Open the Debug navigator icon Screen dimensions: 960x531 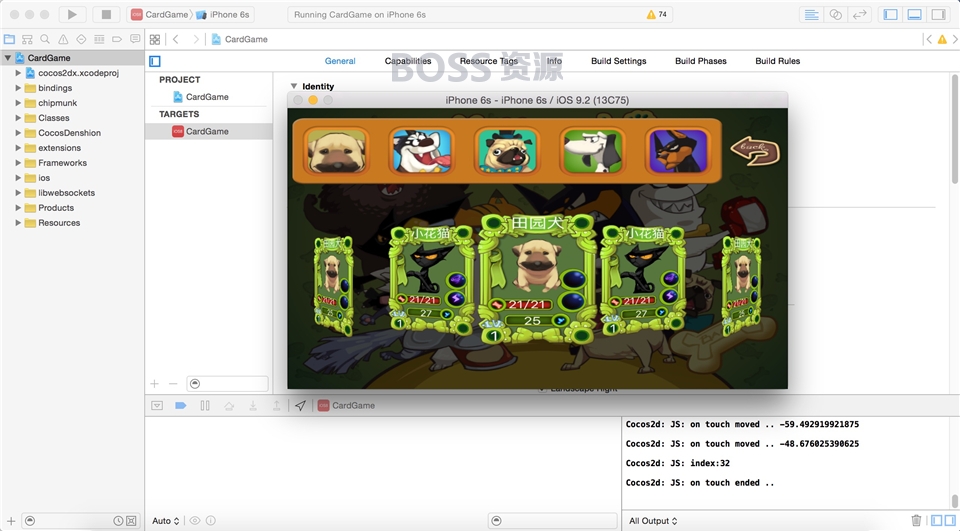coord(99,39)
